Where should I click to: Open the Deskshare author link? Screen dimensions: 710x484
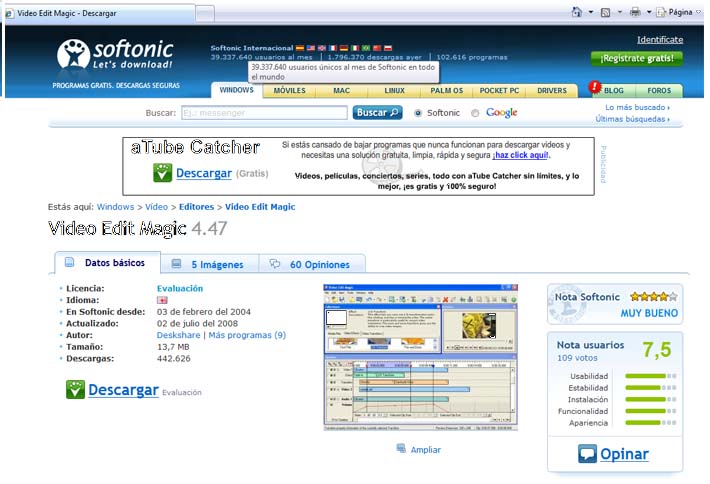coord(178,335)
